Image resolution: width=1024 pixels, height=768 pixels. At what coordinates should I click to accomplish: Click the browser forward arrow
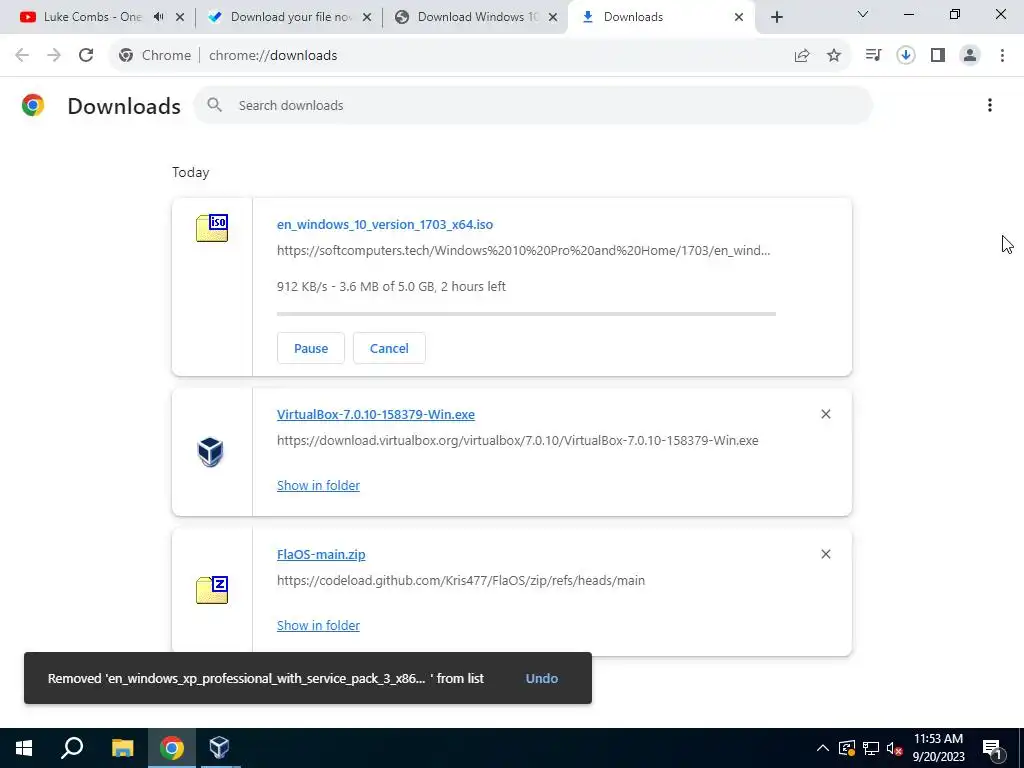point(54,55)
